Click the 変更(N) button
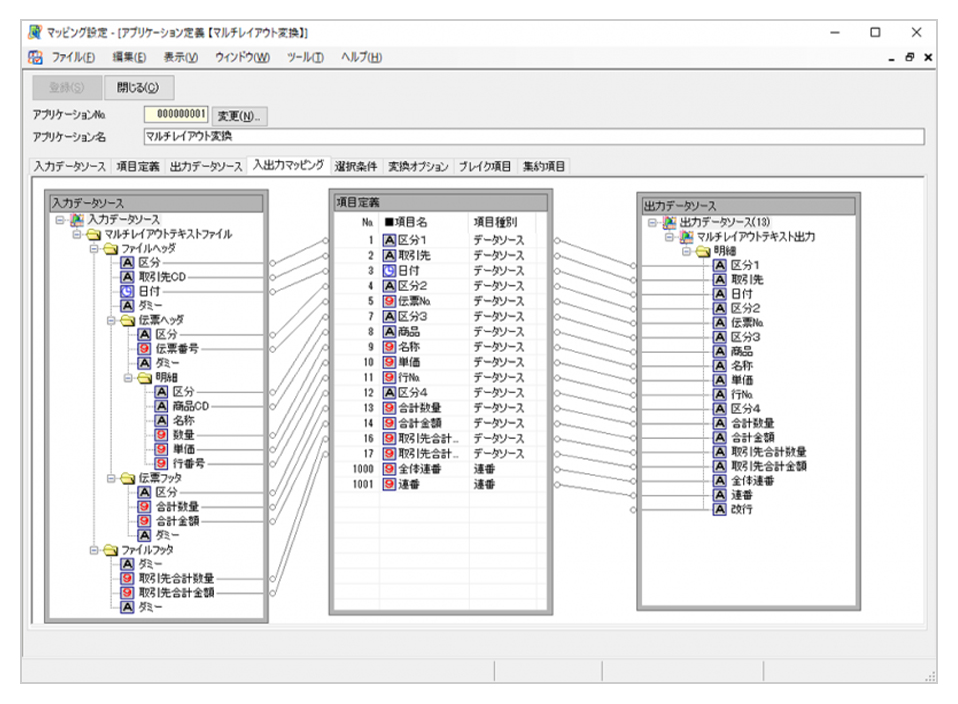The width and height of the screenshot is (958, 704). tap(239, 115)
